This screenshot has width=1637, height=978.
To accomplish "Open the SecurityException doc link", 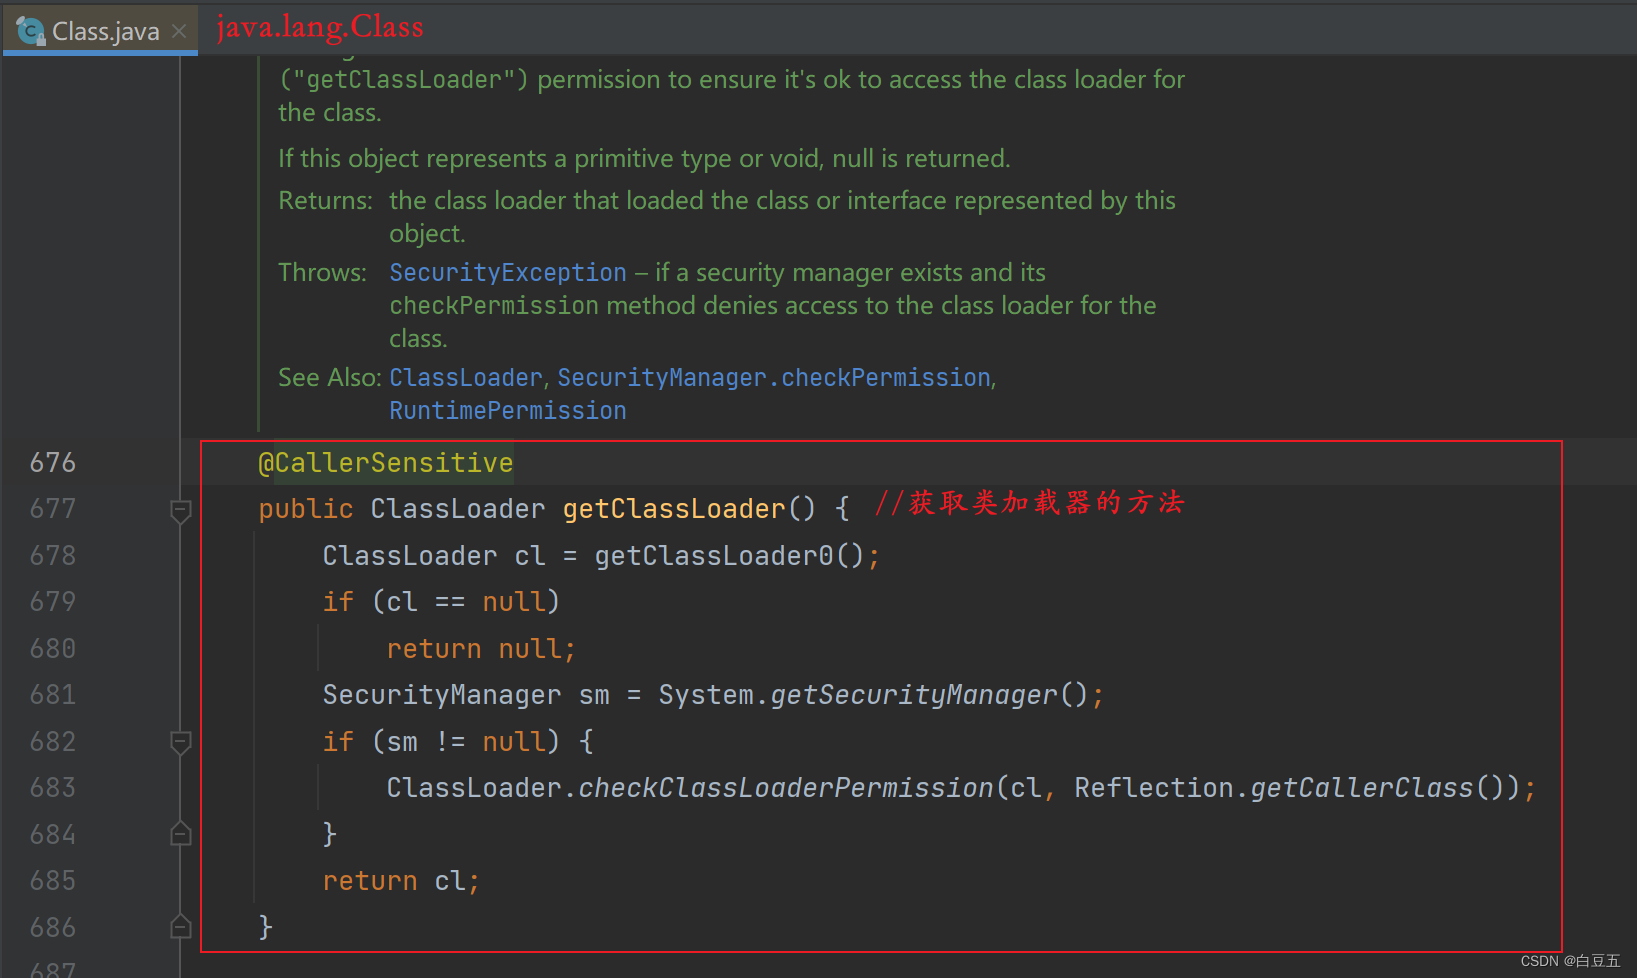I will click(x=508, y=273).
